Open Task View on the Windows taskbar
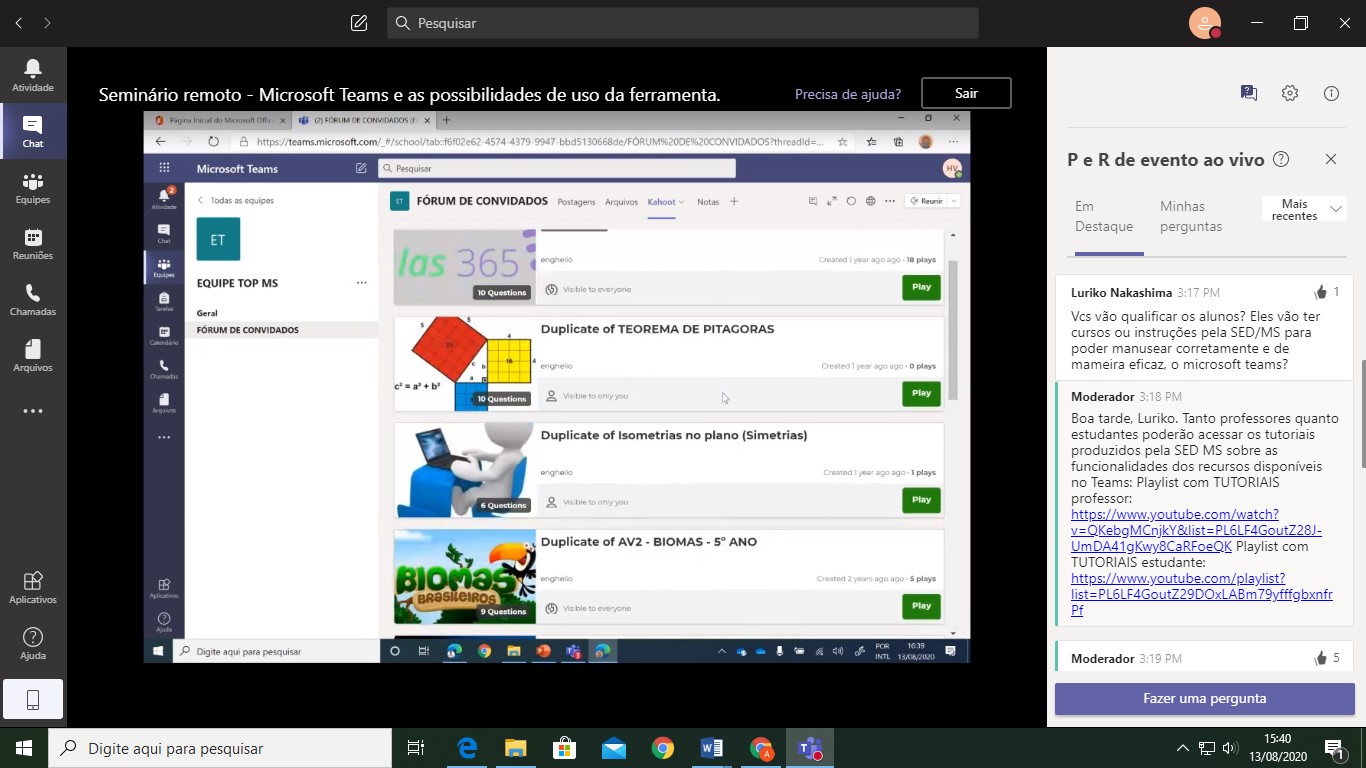Image resolution: width=1366 pixels, height=768 pixels. pyautogui.click(x=416, y=748)
